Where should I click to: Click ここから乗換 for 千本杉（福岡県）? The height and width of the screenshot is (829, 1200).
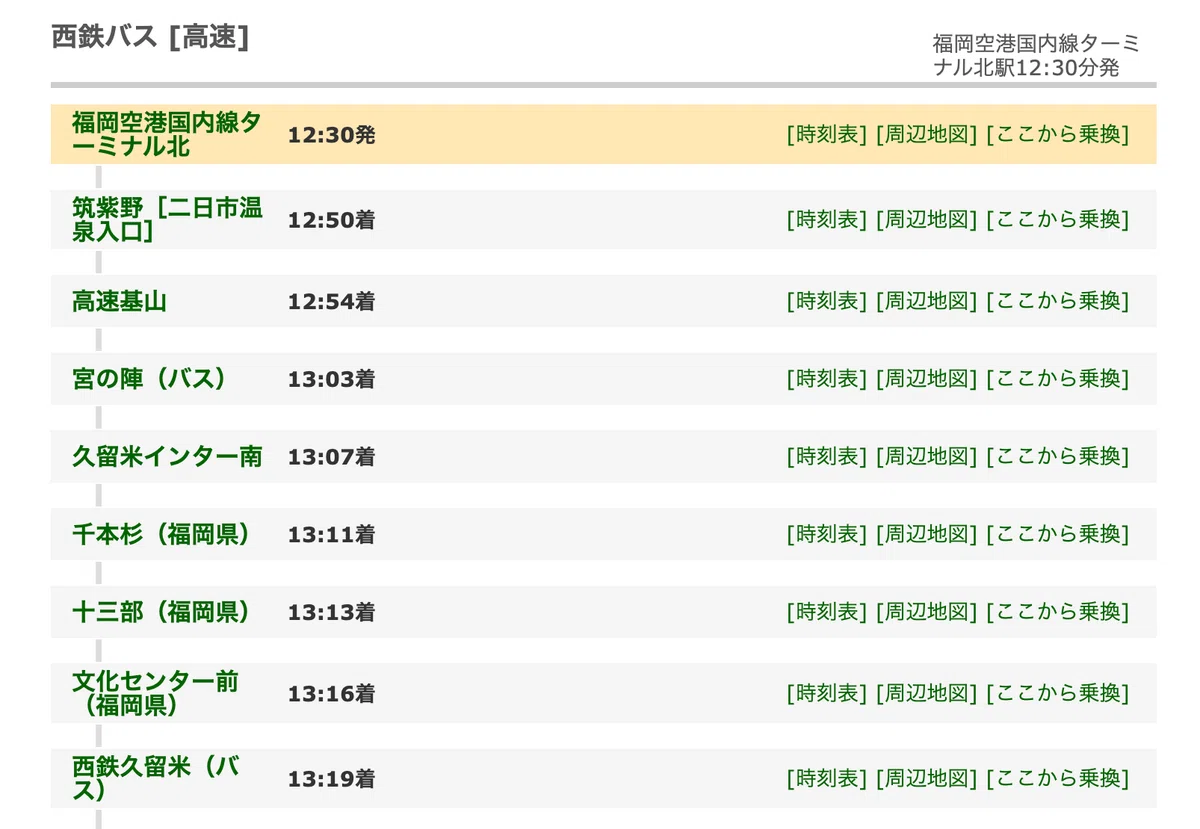(x=1057, y=534)
